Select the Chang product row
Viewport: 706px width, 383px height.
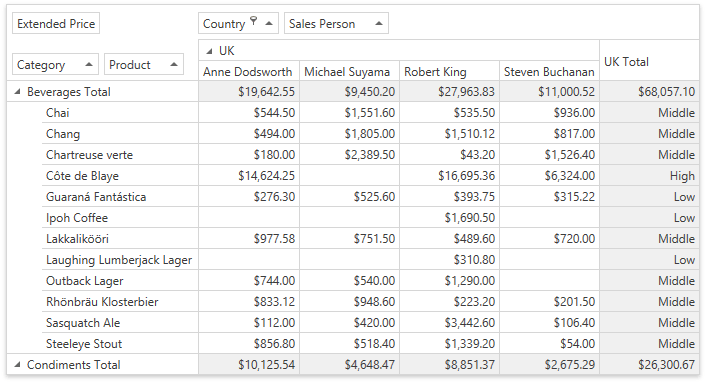pos(120,134)
